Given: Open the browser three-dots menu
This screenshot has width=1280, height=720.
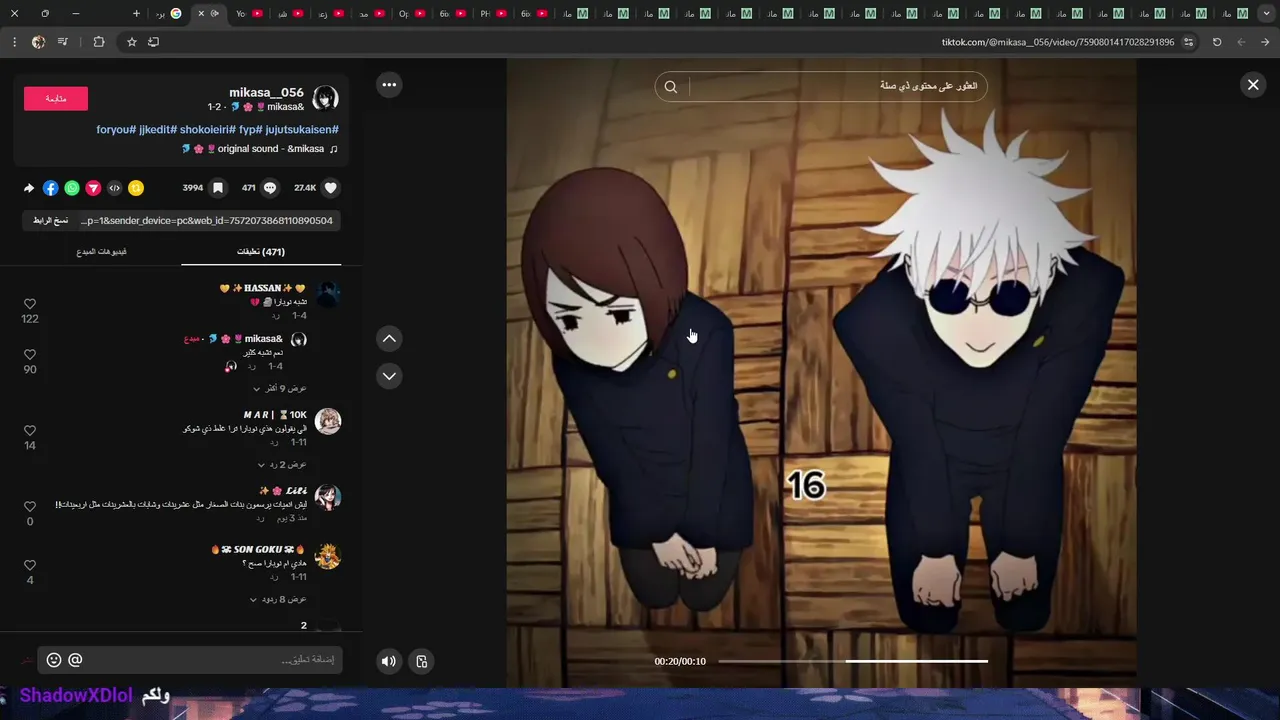Looking at the screenshot, I should [14, 42].
